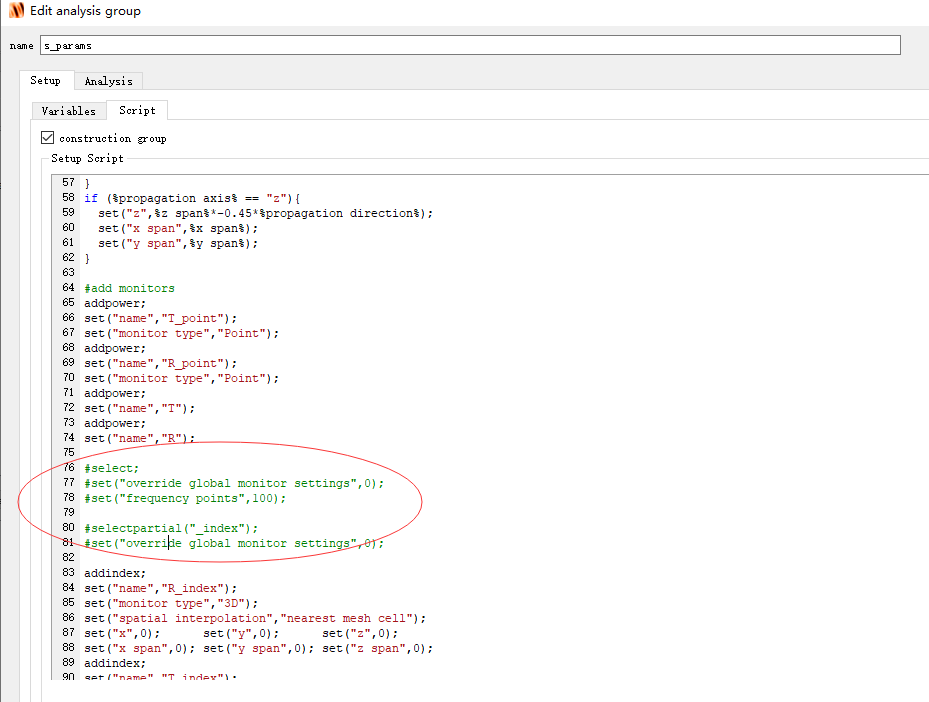This screenshot has width=929, height=702.
Task: Open the Variables sub-tab
Action: (x=69, y=111)
